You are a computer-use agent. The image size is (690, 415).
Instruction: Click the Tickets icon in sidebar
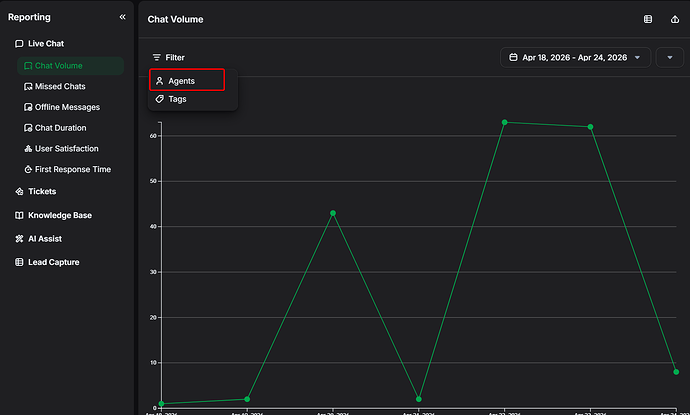(x=19, y=191)
